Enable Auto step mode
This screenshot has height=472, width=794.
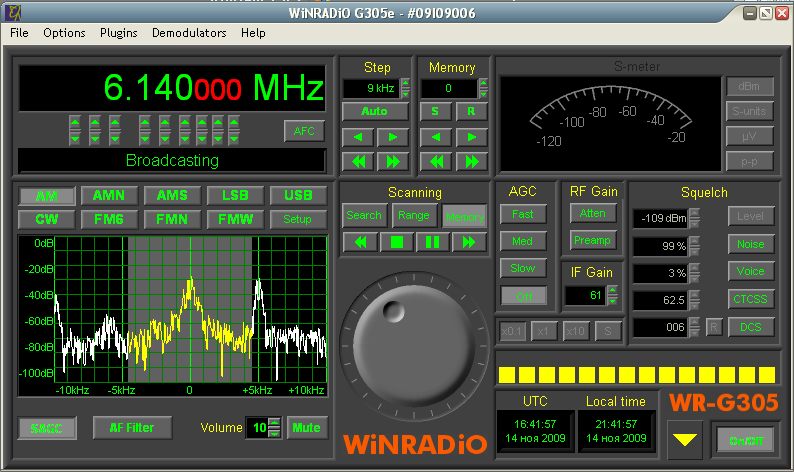375,111
